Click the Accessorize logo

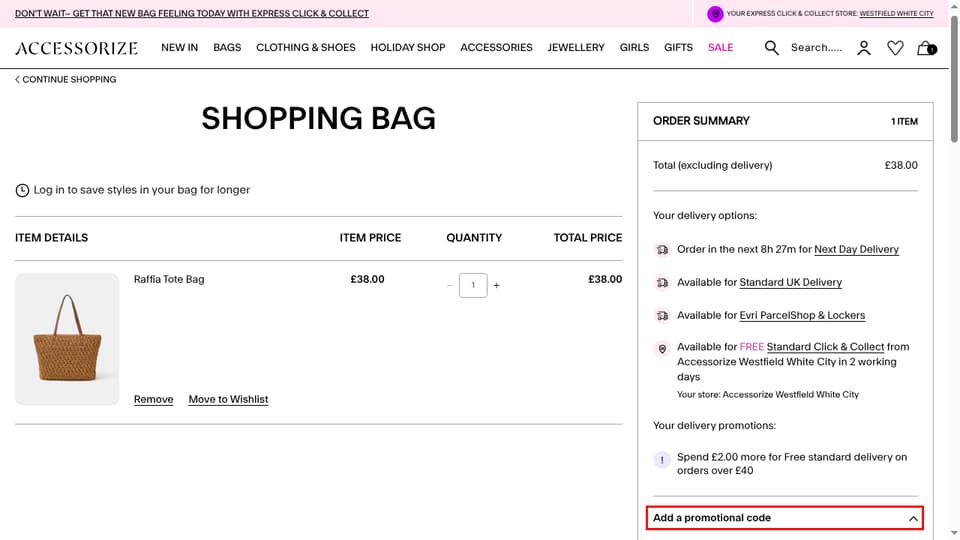tap(77, 48)
